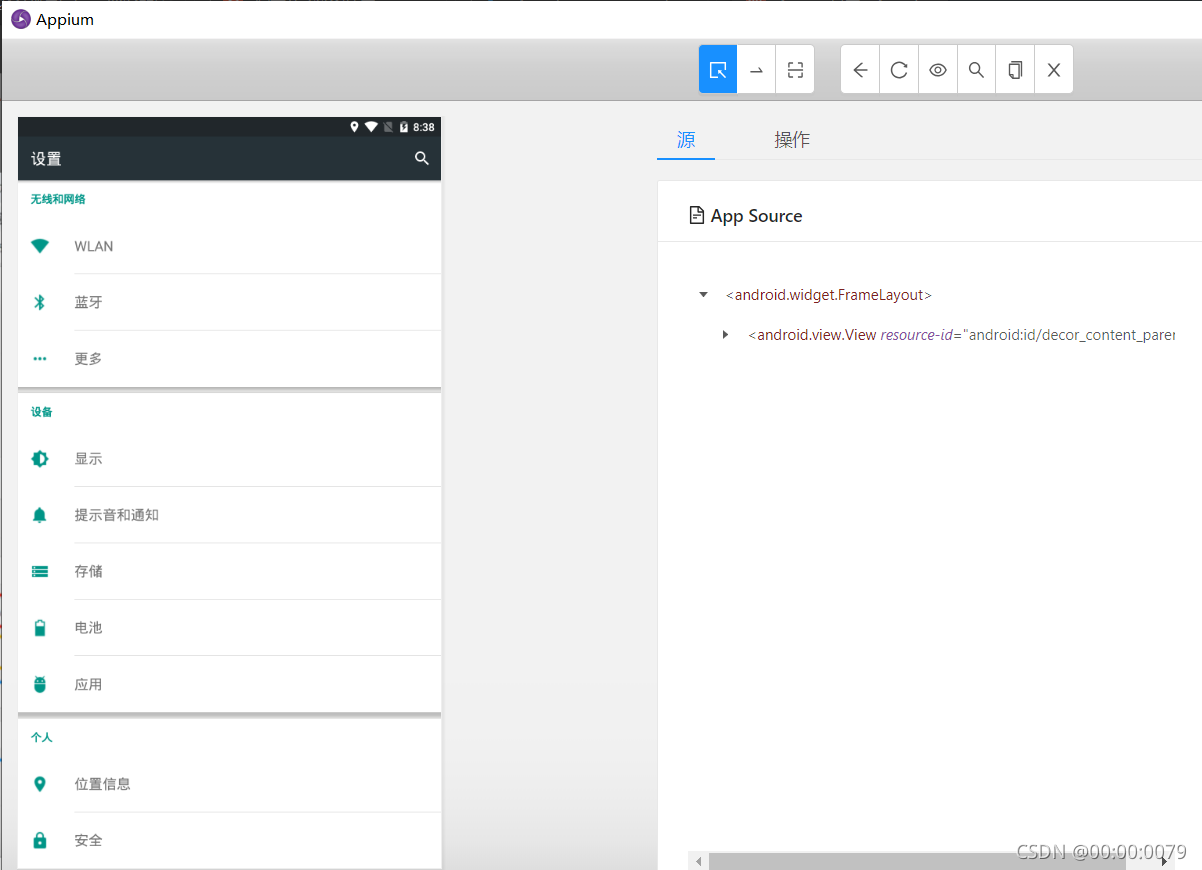Open the WLAN settings entry
Screen dimensions: 1202x870
[229, 246]
